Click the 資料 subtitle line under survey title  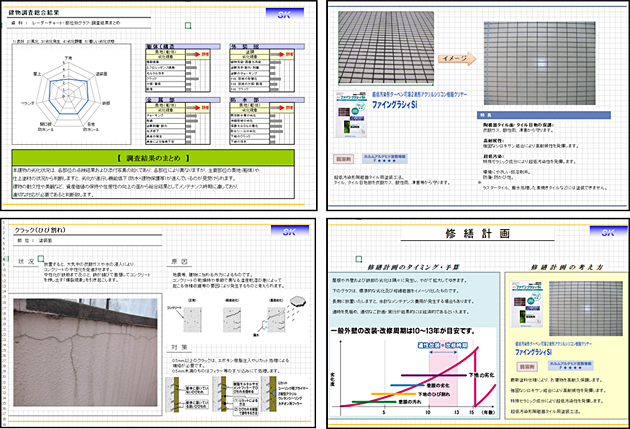tap(65, 23)
